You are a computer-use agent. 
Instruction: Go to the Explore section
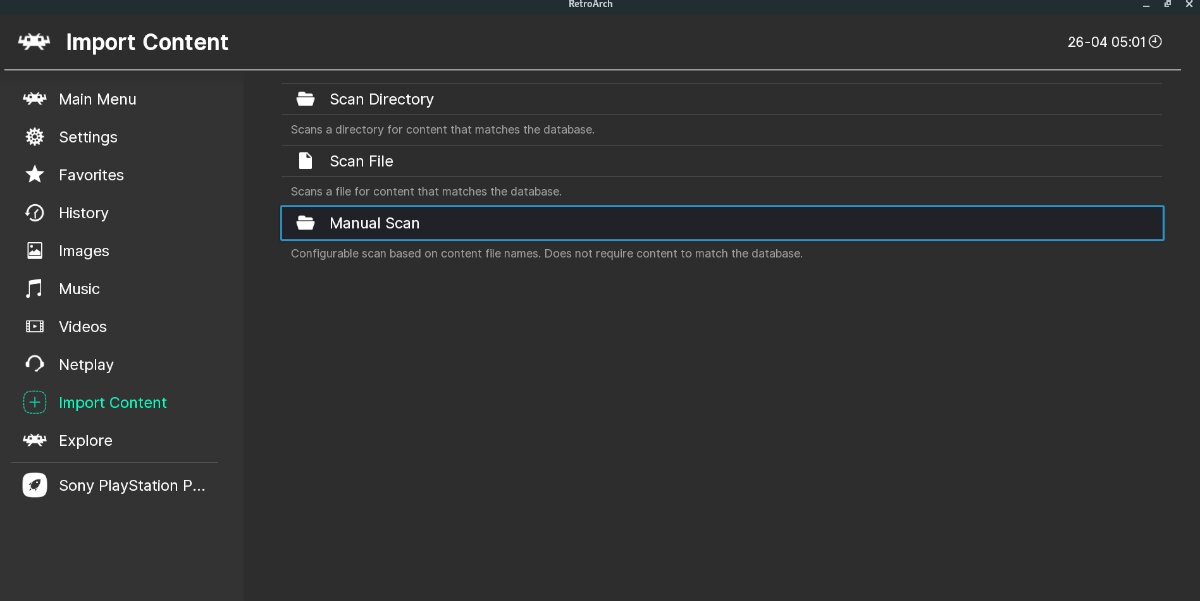[85, 441]
